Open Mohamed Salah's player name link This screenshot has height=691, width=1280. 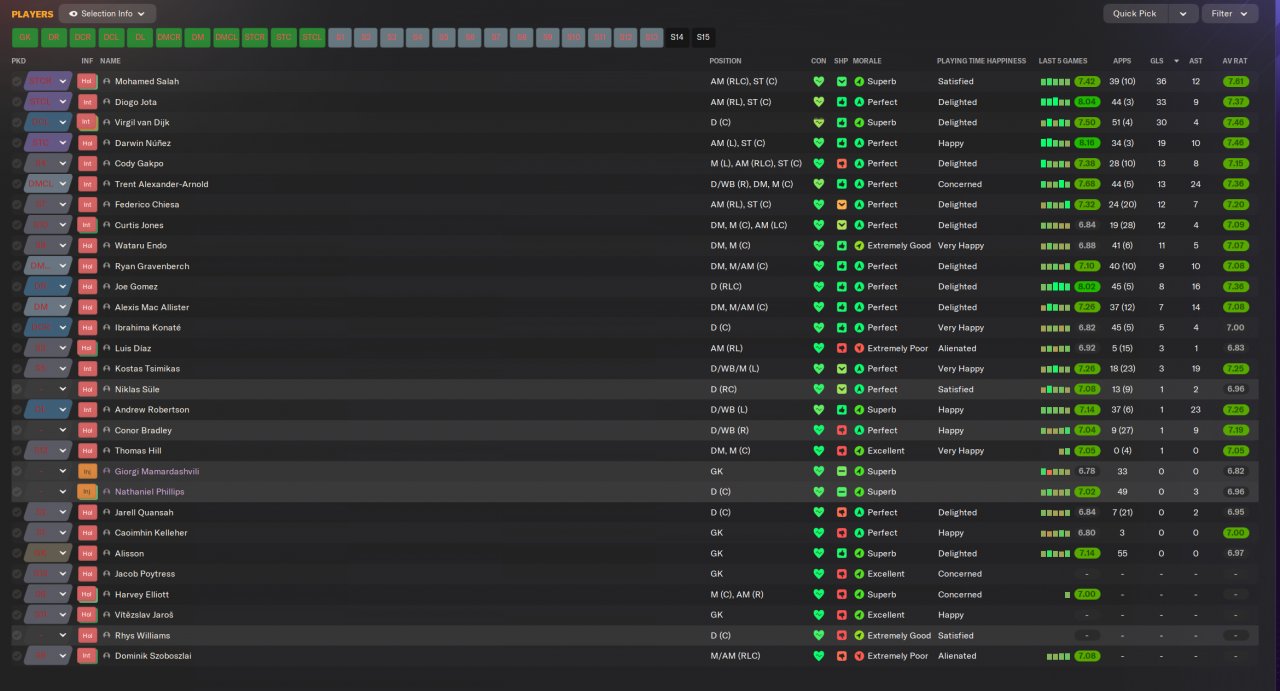(147, 81)
